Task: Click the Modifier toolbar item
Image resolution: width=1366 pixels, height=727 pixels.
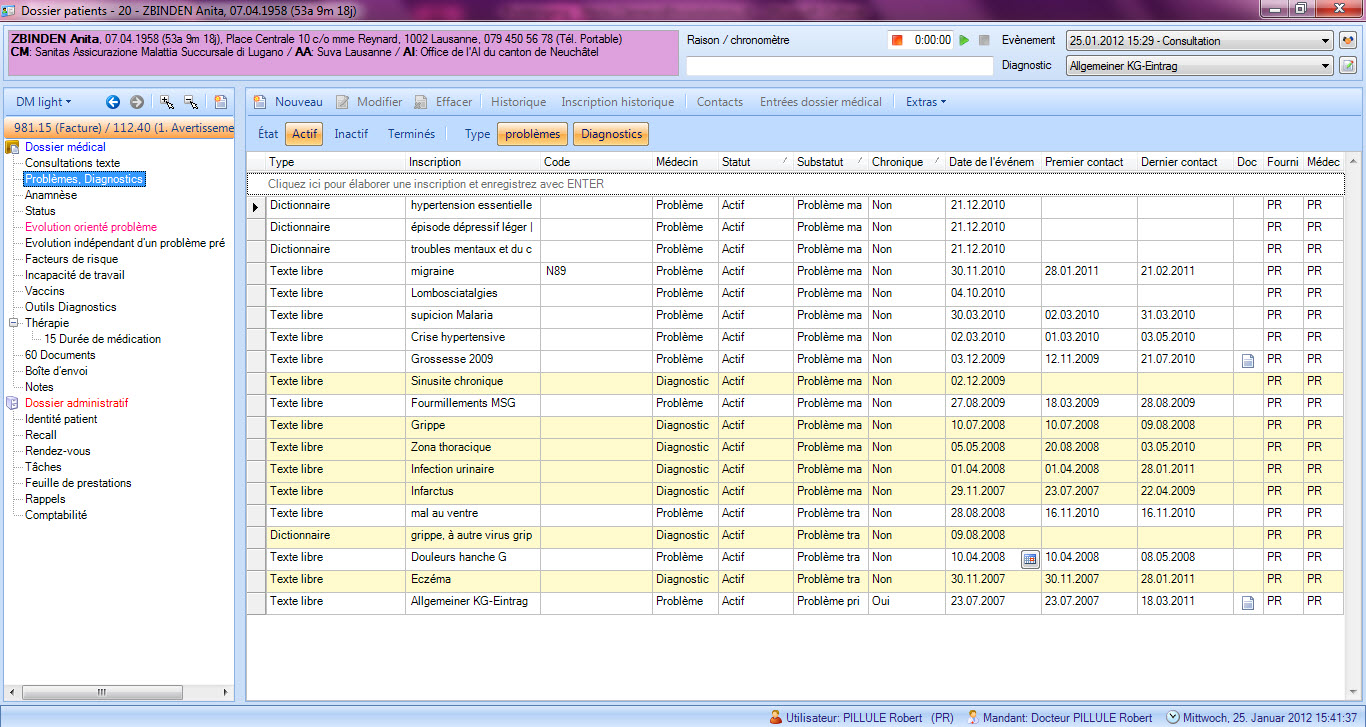Action: coord(368,102)
